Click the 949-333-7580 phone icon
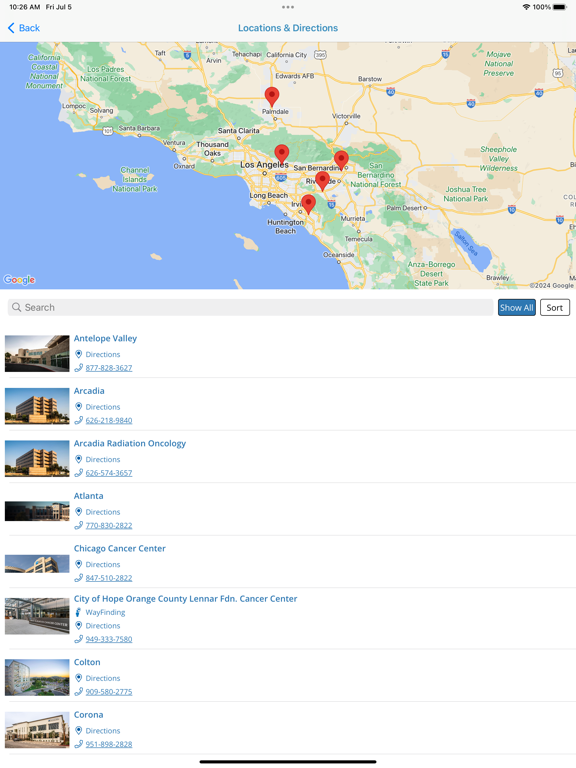576x768 pixels. coord(78,639)
